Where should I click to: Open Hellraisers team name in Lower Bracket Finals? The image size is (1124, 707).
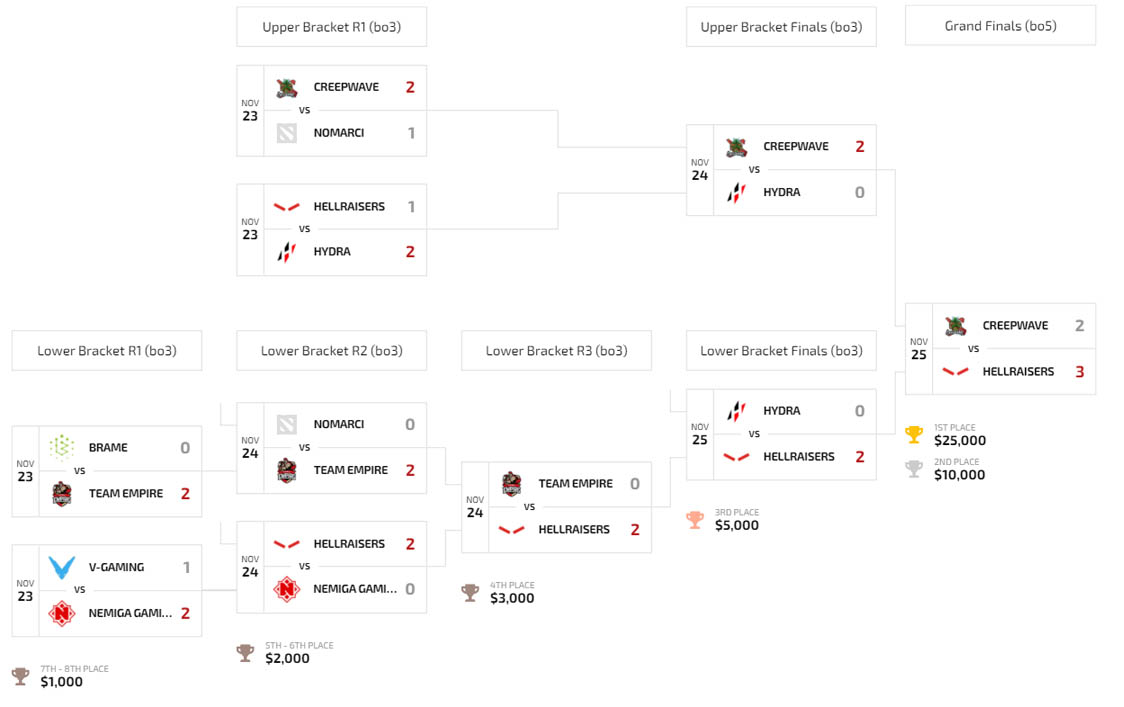799,457
